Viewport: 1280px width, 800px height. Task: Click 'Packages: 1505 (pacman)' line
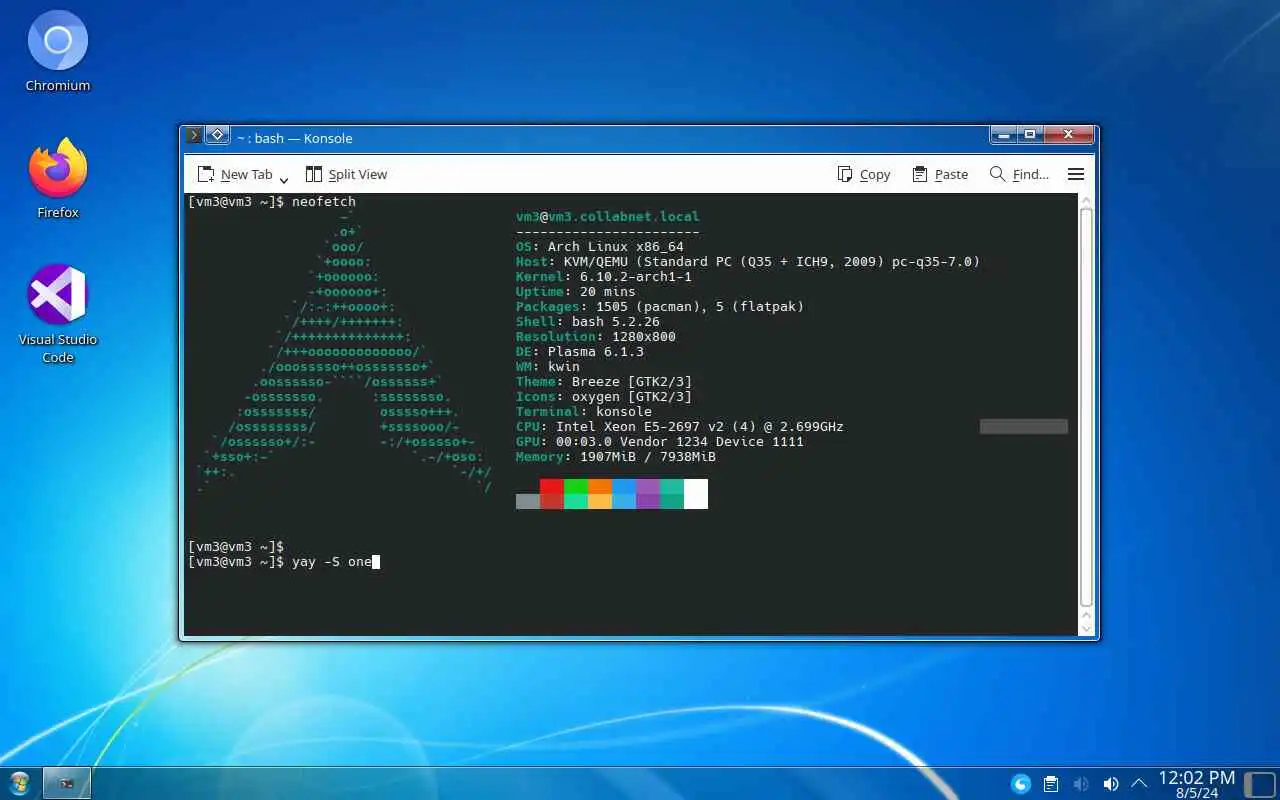tap(660, 306)
